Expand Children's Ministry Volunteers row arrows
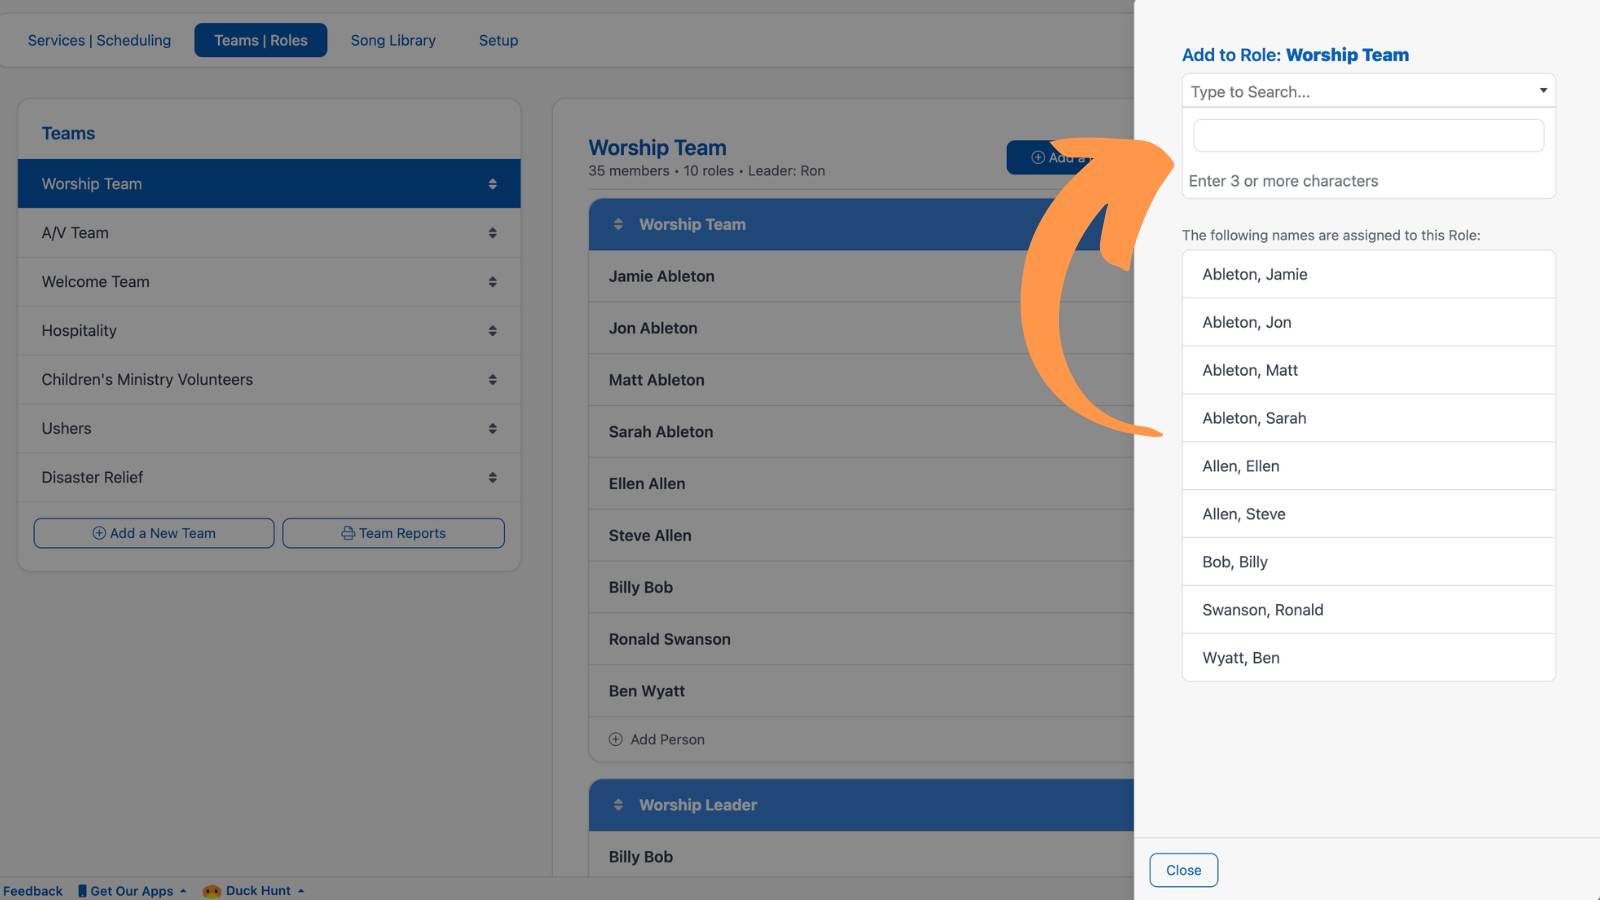Image resolution: width=1600 pixels, height=900 pixels. click(x=492, y=380)
